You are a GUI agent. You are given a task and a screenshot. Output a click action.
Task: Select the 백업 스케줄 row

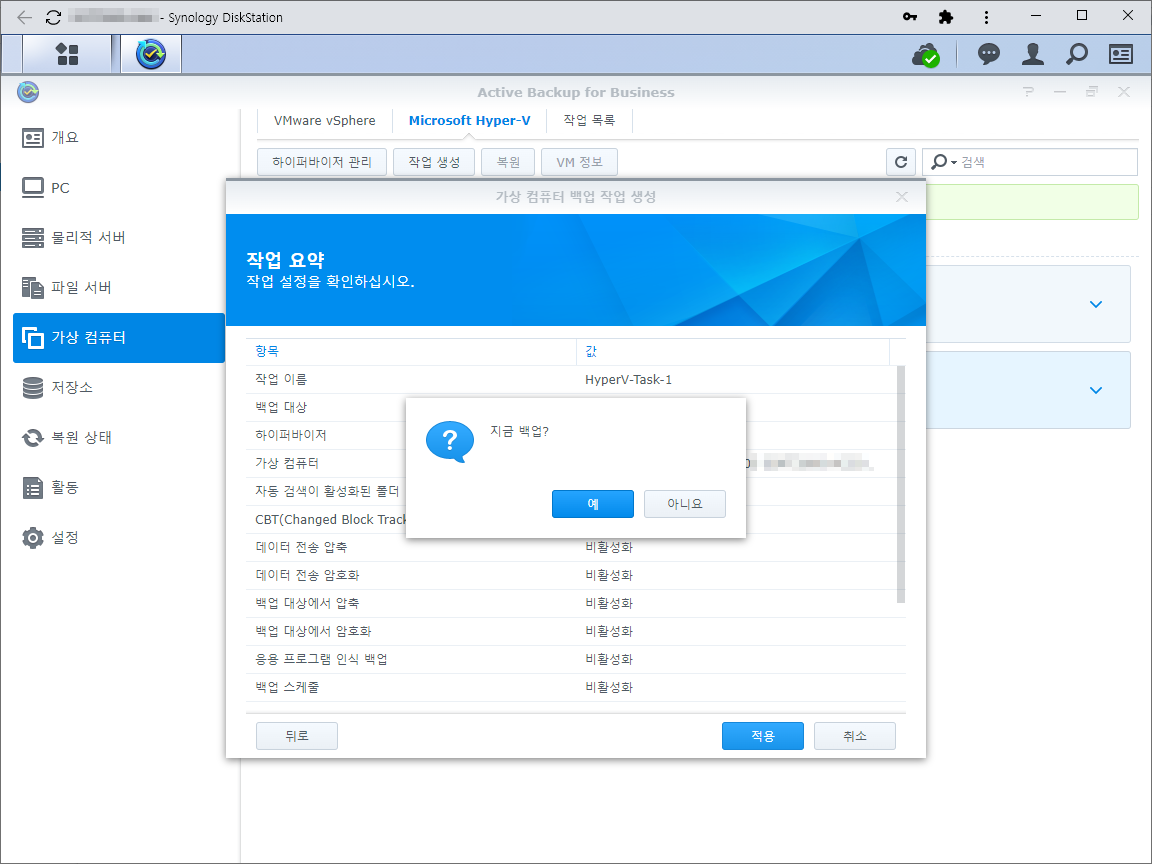[x=572, y=687]
